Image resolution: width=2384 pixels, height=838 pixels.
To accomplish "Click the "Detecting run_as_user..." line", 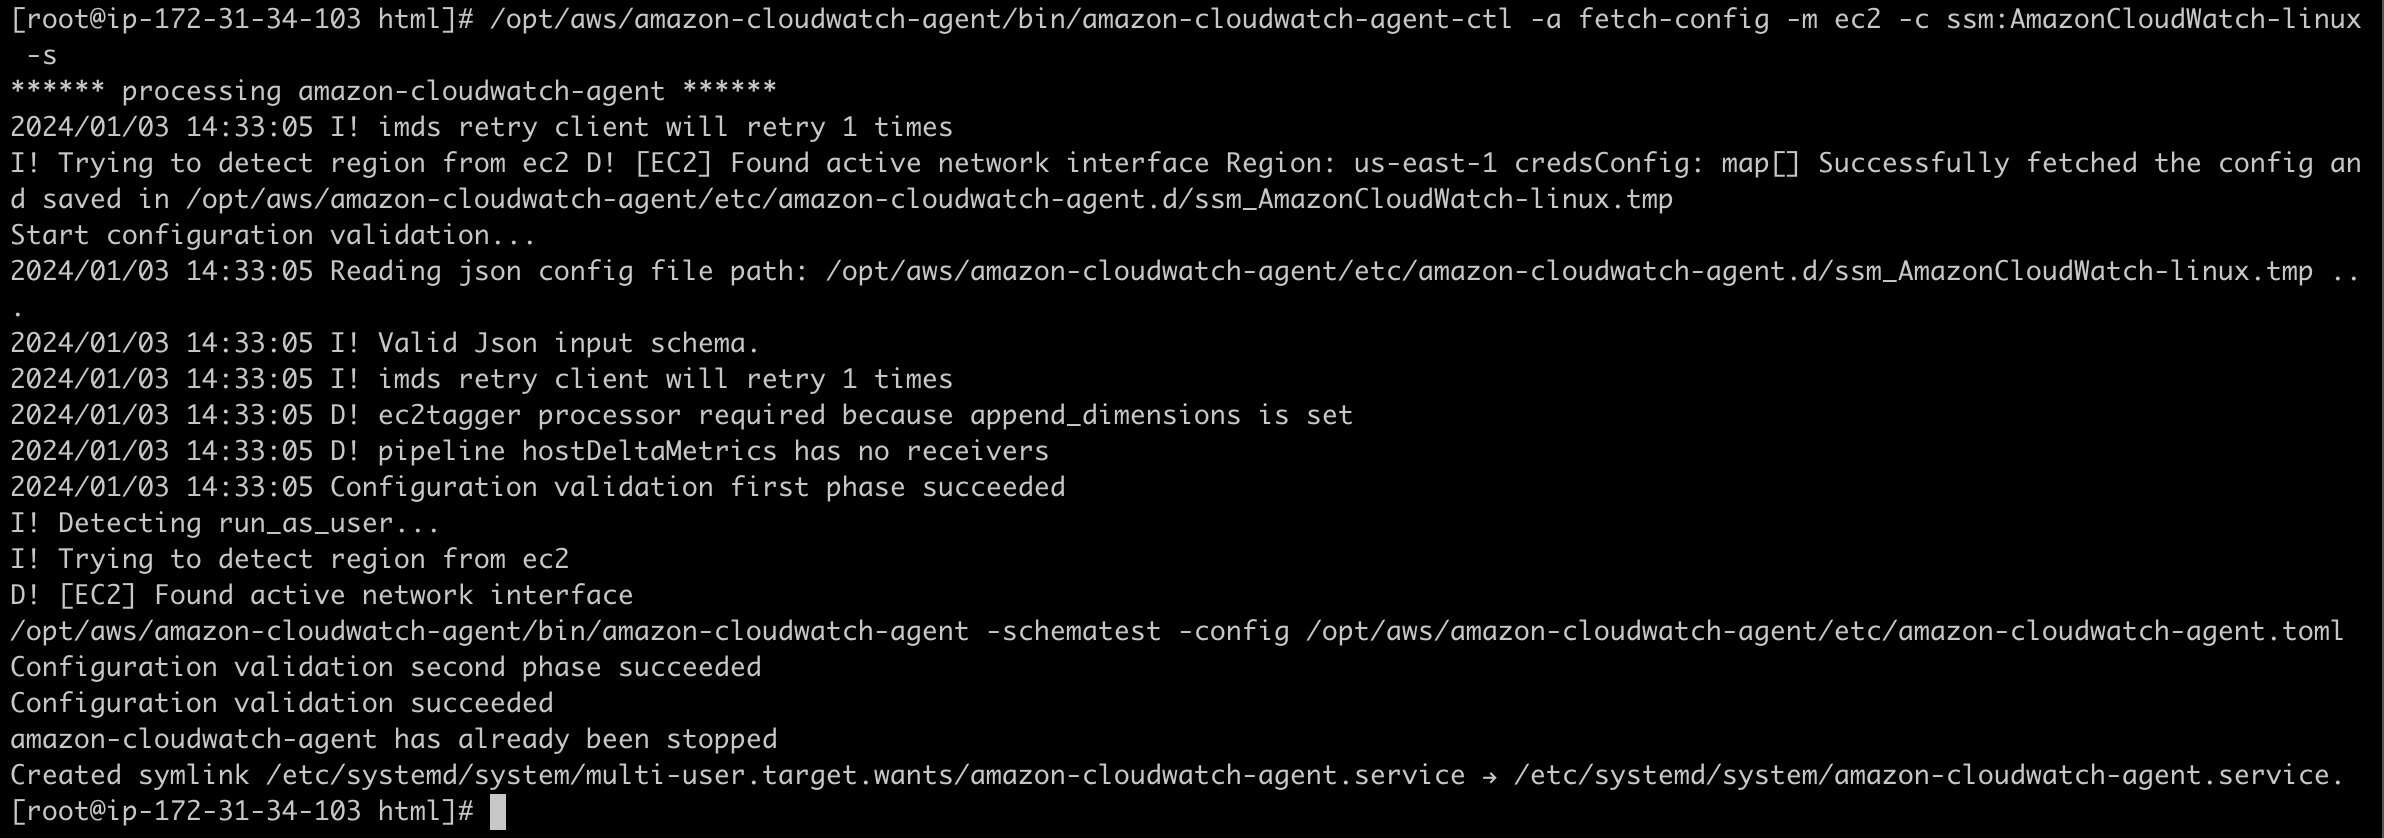I will 248,523.
